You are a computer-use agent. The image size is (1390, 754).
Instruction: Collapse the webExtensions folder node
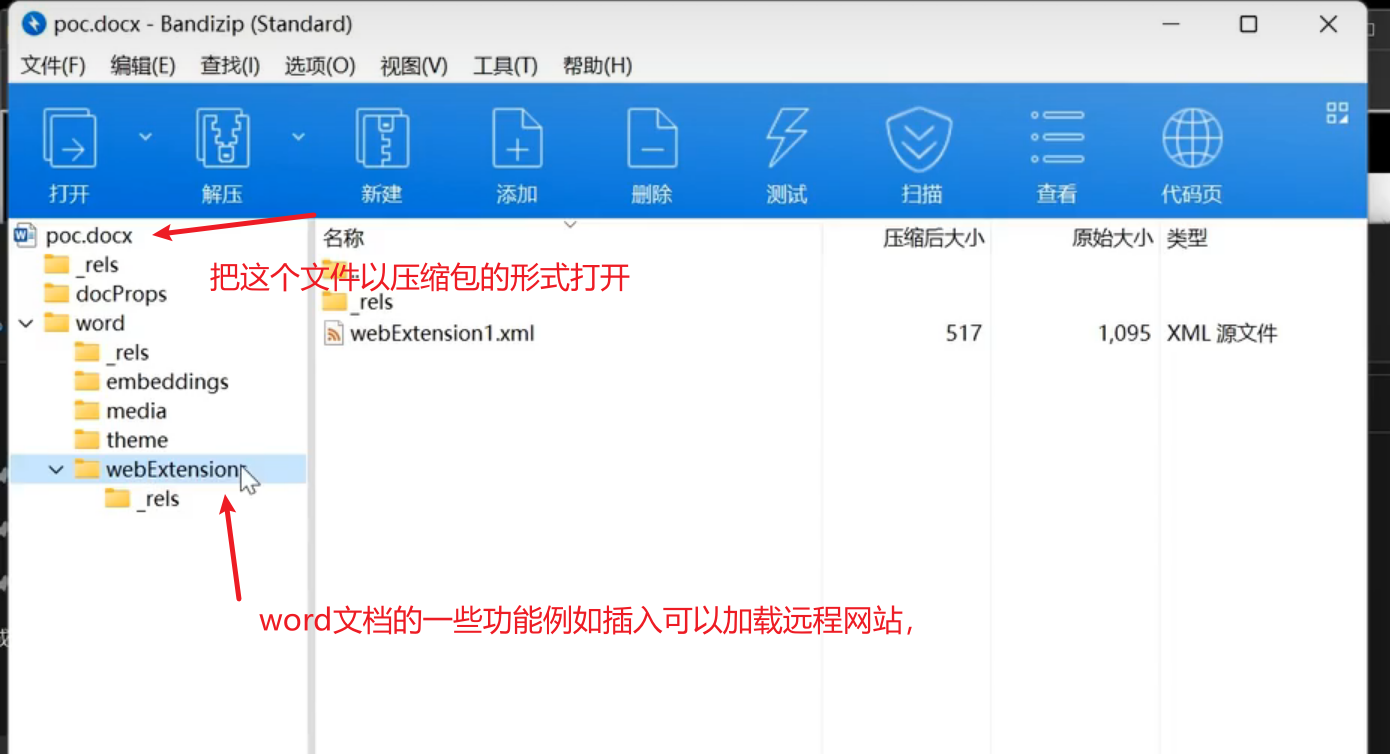pyautogui.click(x=57, y=469)
